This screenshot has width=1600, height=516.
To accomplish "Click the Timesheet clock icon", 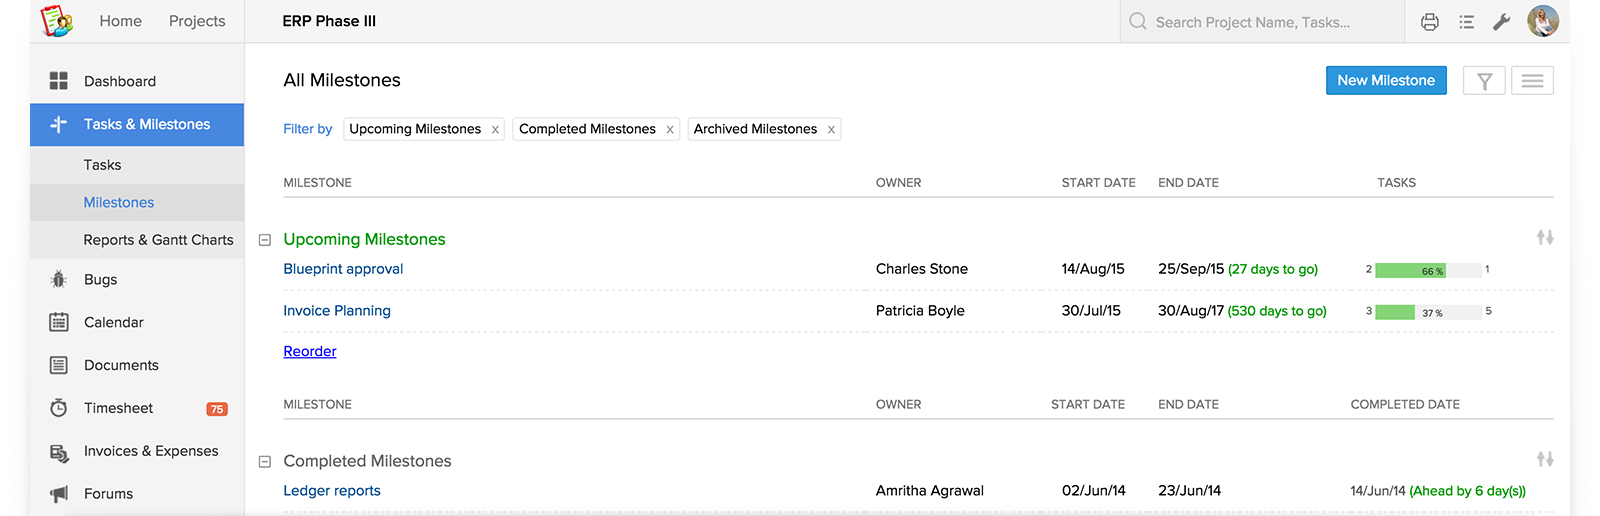I will click(59, 408).
